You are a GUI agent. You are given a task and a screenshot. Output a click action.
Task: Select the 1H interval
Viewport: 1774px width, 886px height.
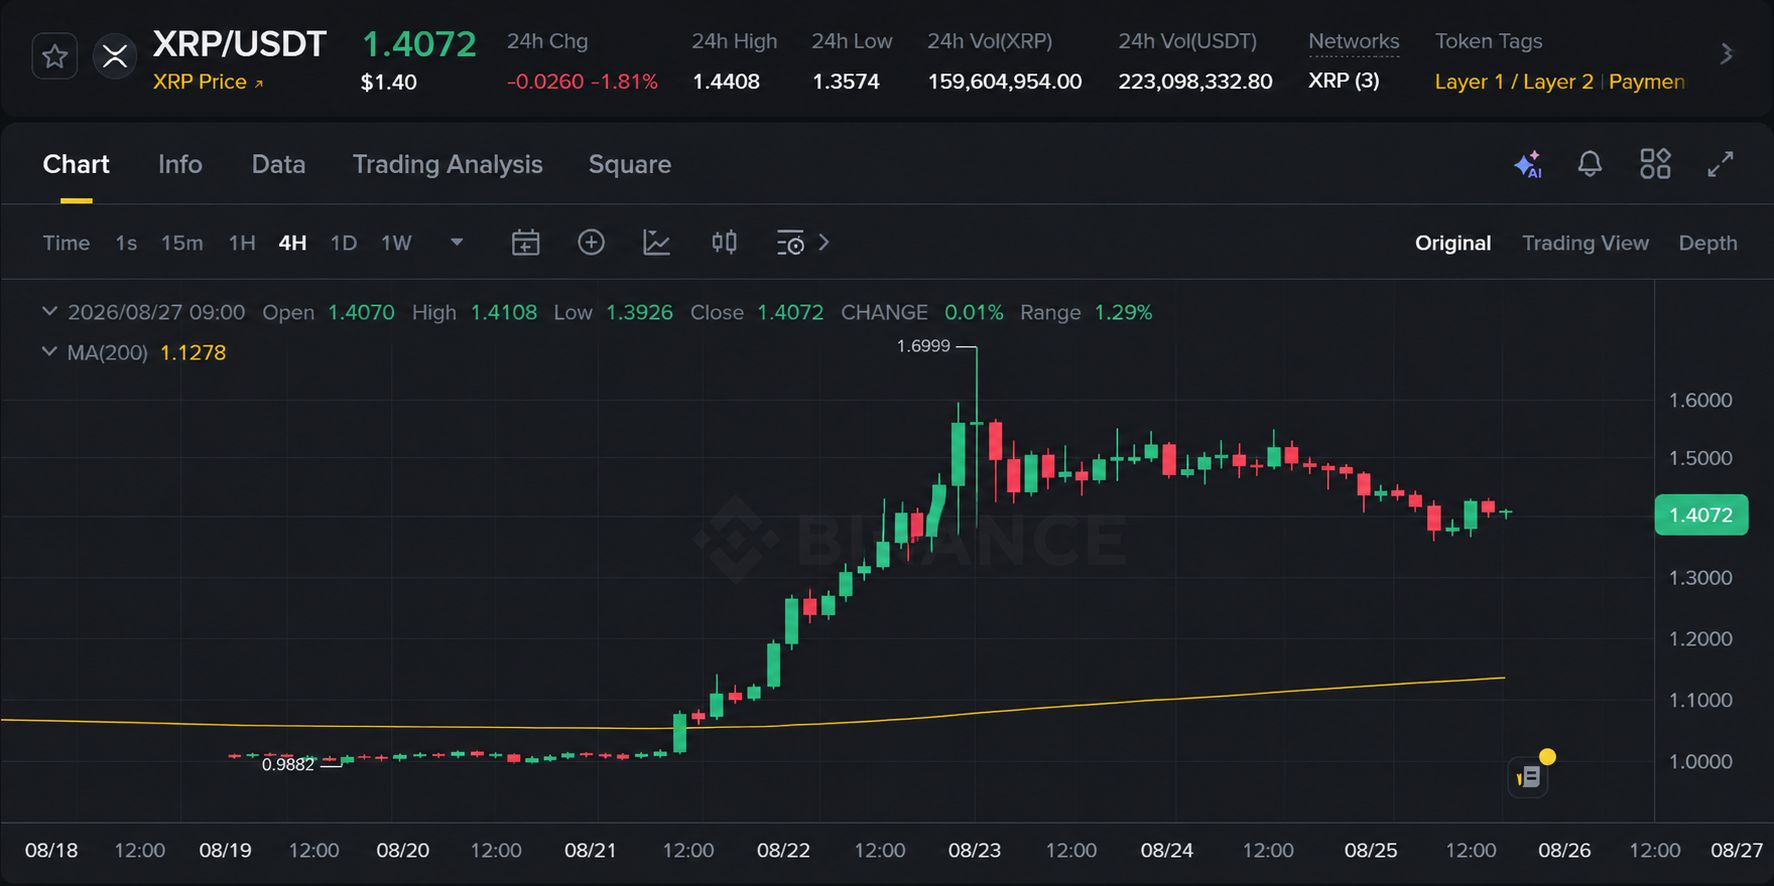click(242, 243)
